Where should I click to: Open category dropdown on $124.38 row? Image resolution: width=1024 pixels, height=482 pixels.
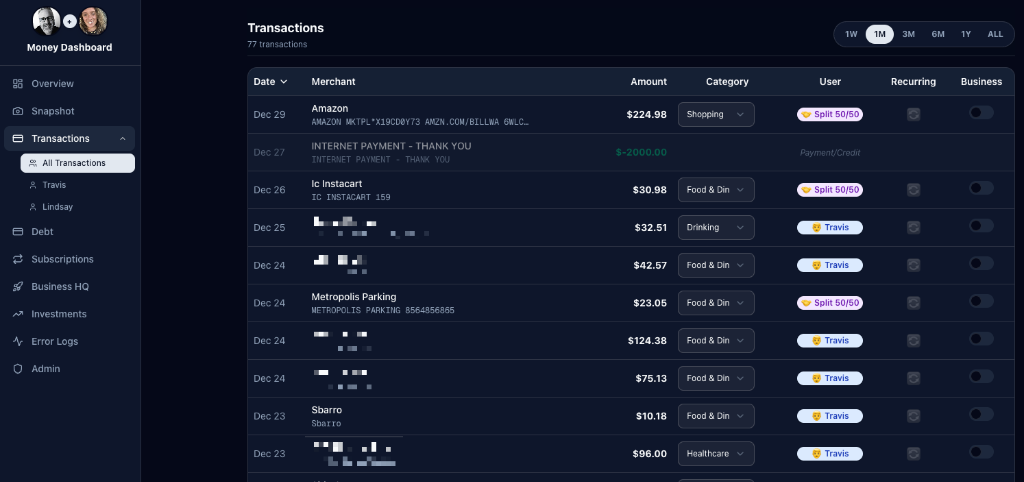pos(716,340)
